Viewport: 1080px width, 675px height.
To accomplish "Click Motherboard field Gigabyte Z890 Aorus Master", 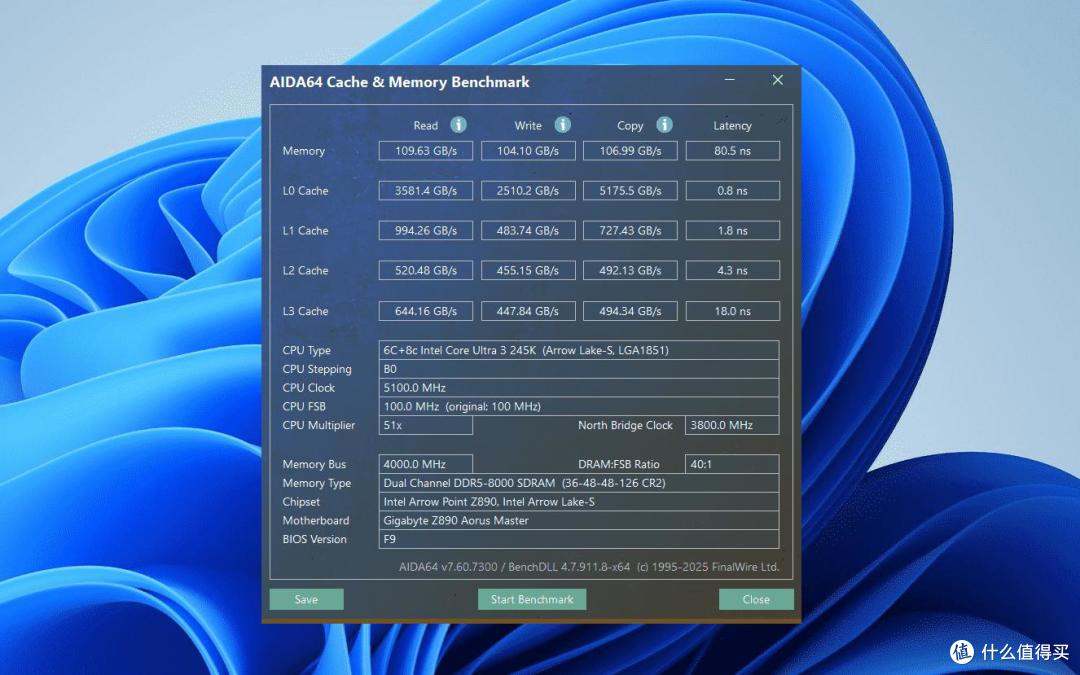I will [579, 520].
